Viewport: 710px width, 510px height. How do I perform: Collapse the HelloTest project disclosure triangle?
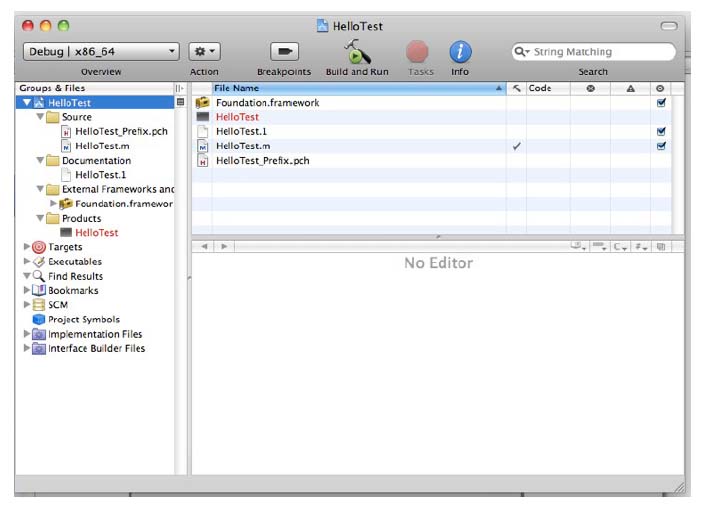27,102
